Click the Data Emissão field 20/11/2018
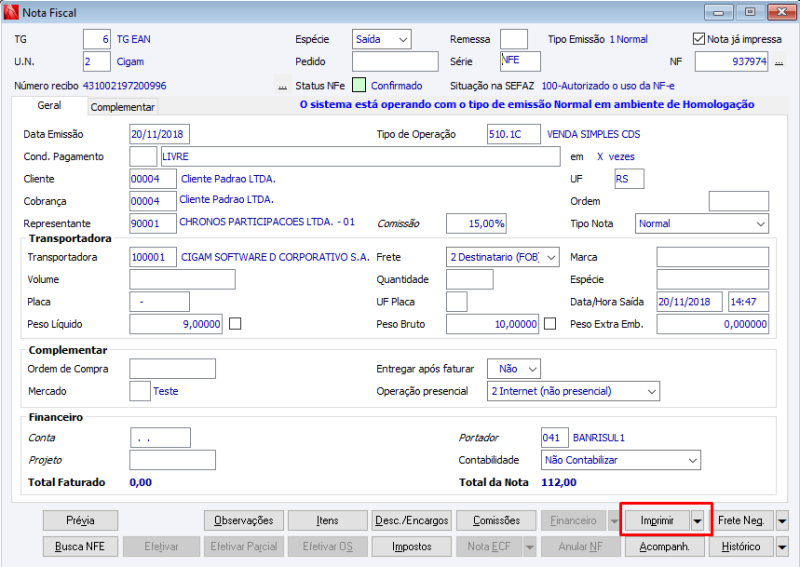Viewport: 800px width, 567px height. pos(159,134)
